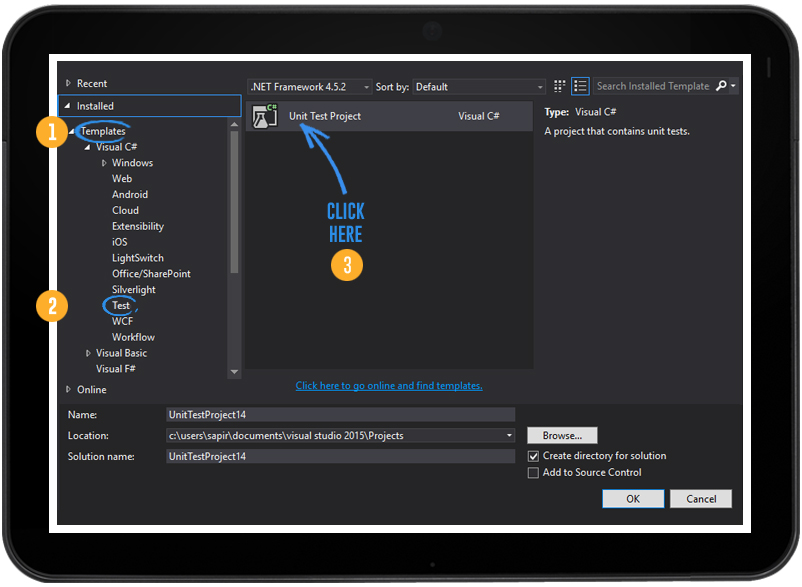Select the Unit Test Project flask icon

[264, 116]
